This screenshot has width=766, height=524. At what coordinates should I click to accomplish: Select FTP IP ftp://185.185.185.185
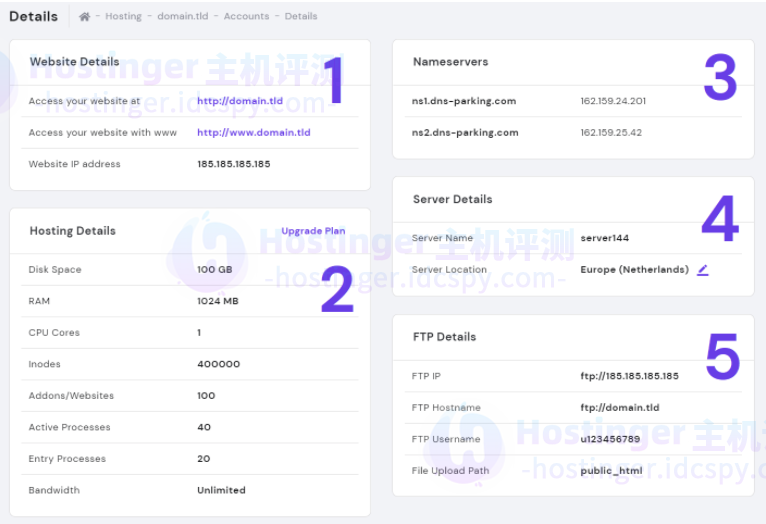[629, 376]
